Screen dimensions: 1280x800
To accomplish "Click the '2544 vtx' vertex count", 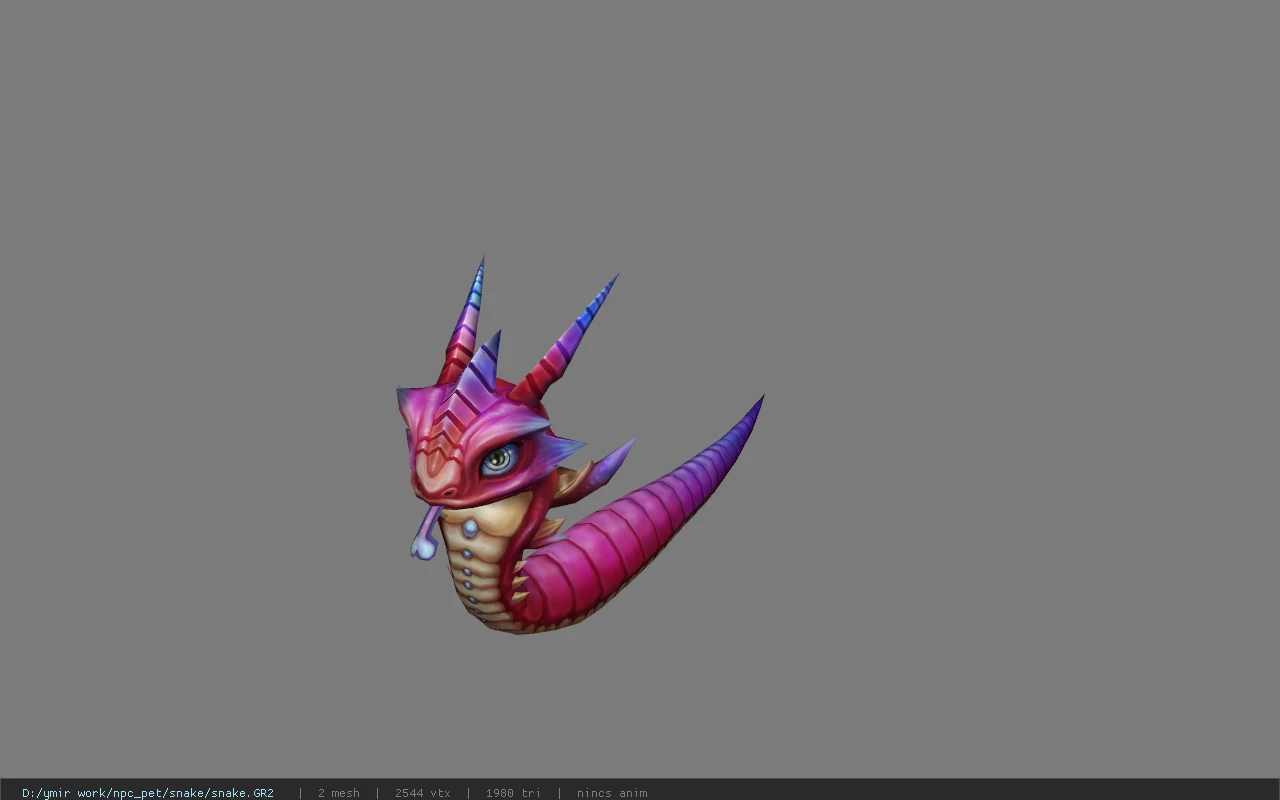I will point(423,793).
